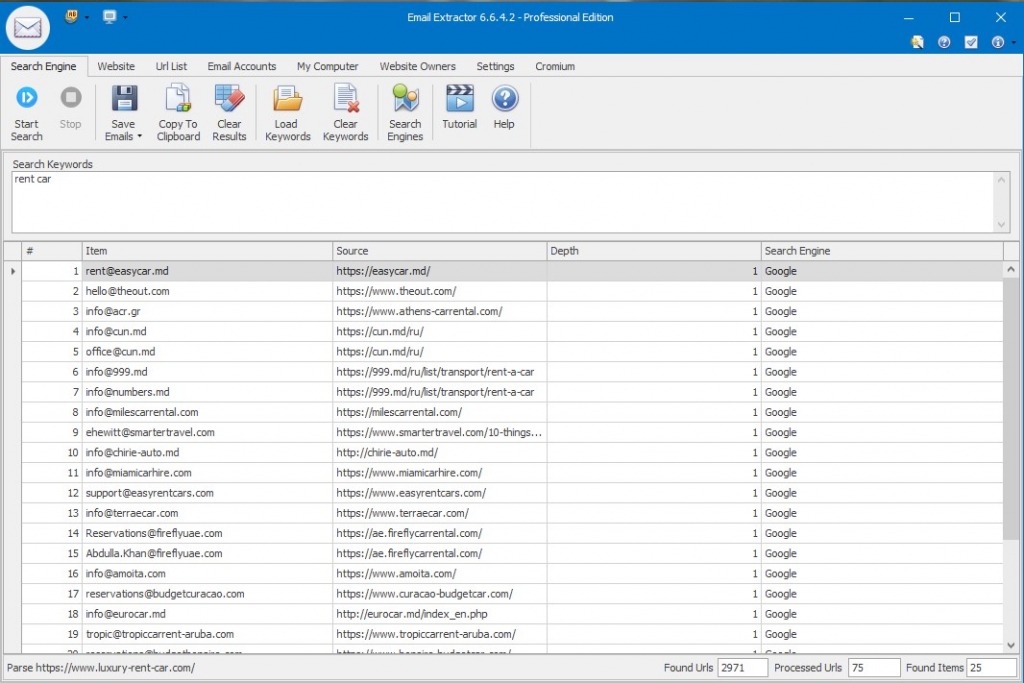The width and height of the screenshot is (1024, 683).
Task: Click Clear Keywords icon
Action: pos(345,113)
